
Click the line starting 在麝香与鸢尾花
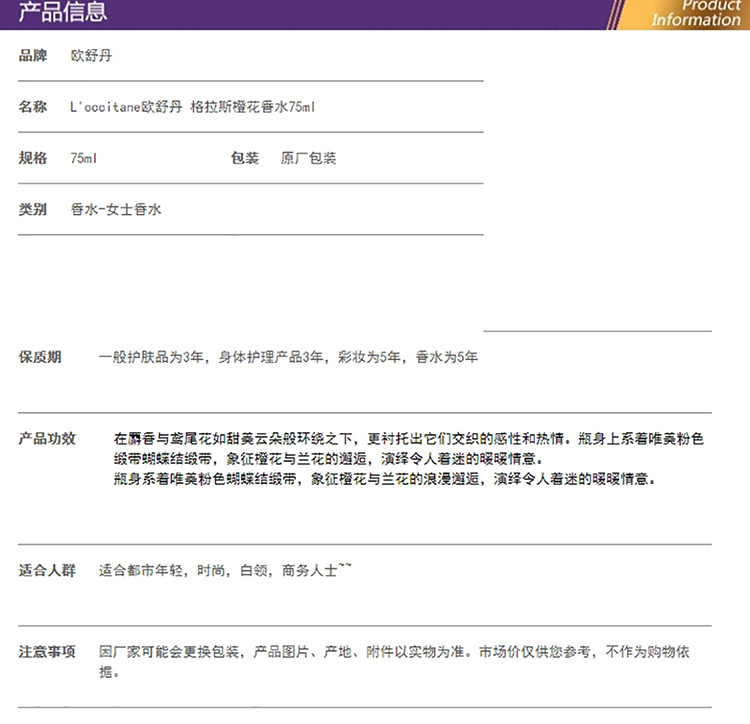409,439
